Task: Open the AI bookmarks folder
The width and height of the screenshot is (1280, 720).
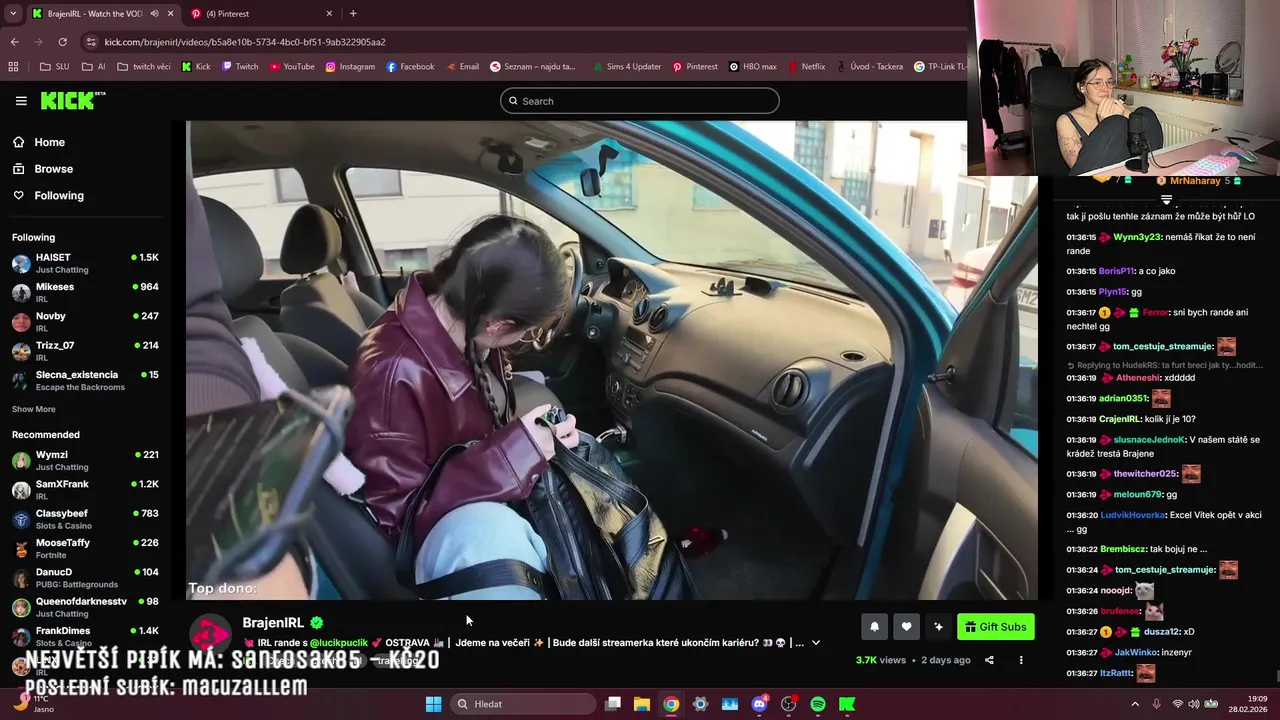Action: click(94, 67)
